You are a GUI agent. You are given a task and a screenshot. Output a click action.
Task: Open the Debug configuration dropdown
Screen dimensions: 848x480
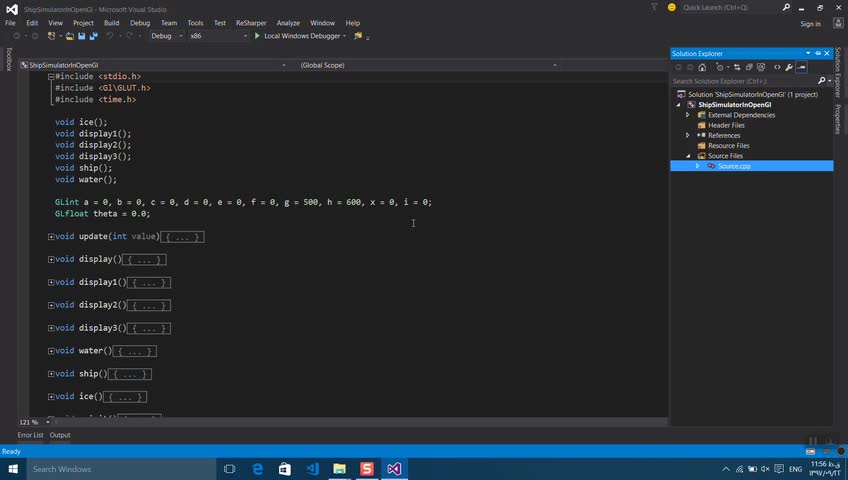click(x=167, y=36)
